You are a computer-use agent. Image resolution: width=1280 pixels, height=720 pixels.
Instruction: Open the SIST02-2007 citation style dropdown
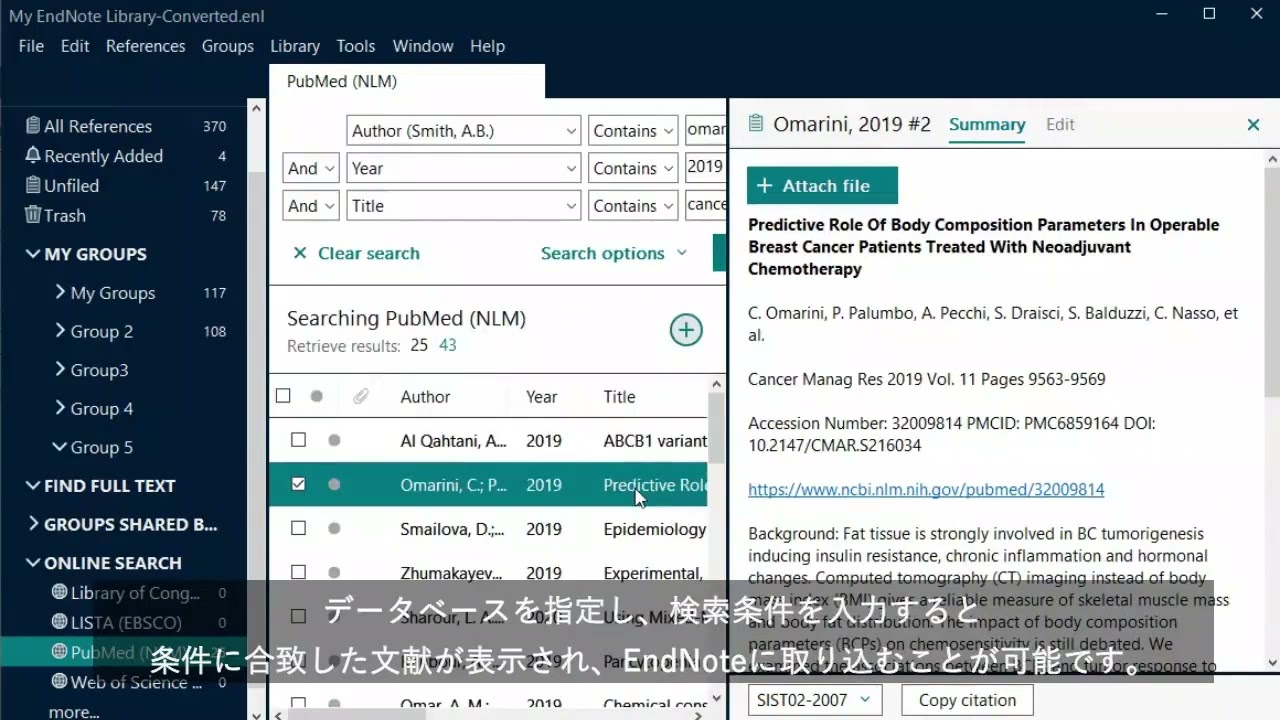pyautogui.click(x=815, y=700)
